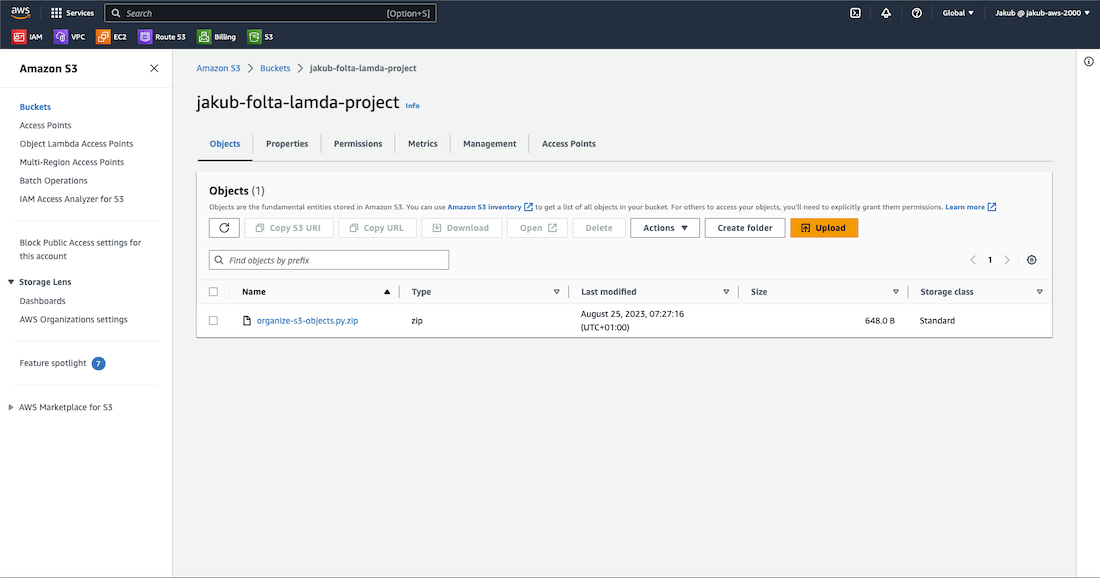This screenshot has width=1100, height=578.
Task: Click the Find objects by prefix field
Action: pos(329,260)
